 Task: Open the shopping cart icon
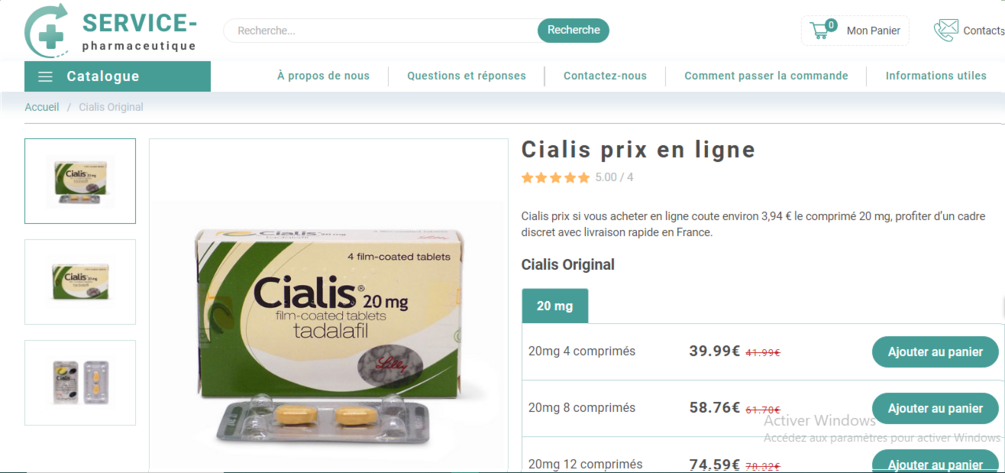[818, 30]
